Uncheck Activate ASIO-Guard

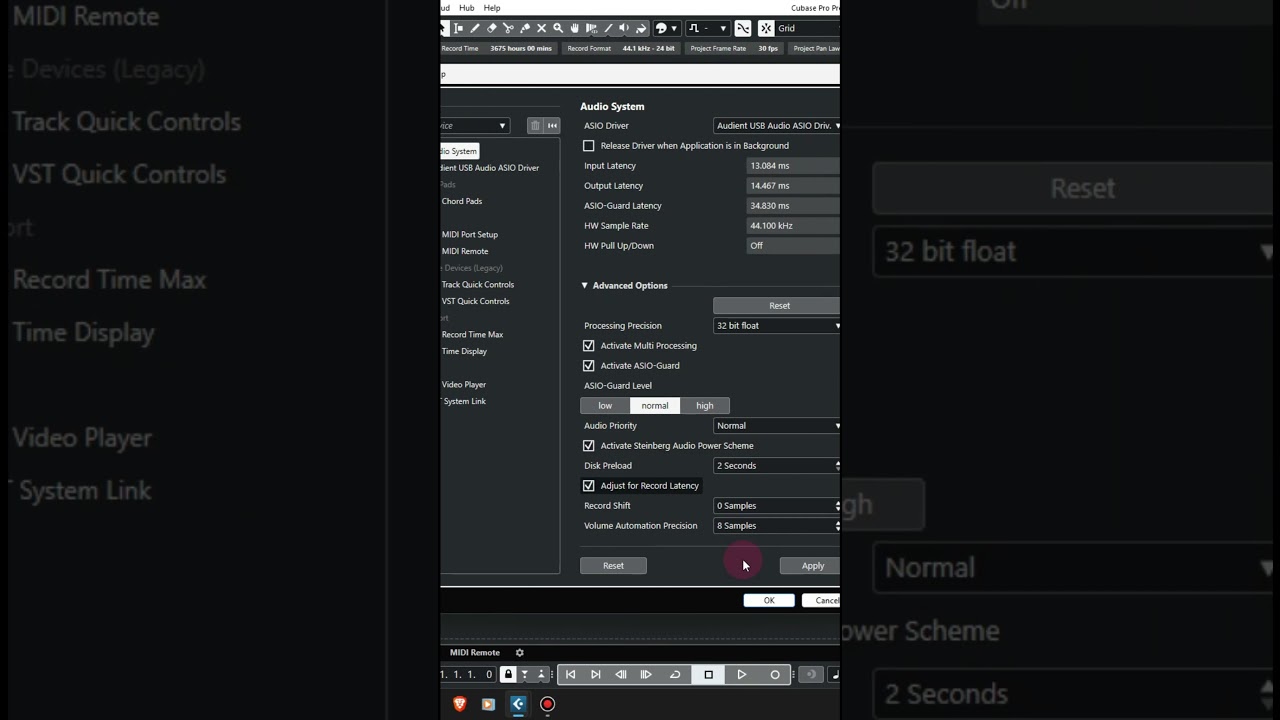click(x=589, y=366)
